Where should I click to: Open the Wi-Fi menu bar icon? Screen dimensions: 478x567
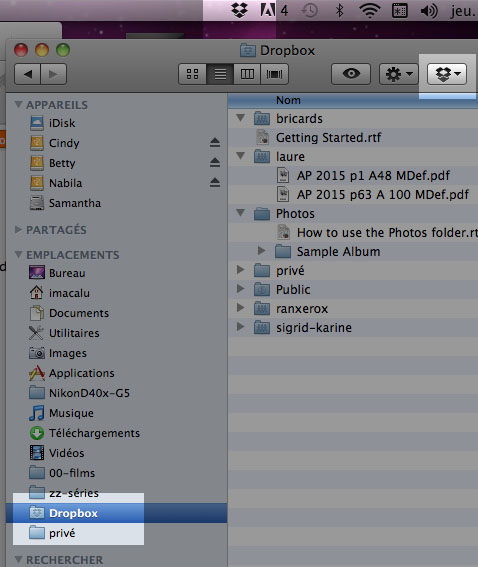(x=370, y=10)
